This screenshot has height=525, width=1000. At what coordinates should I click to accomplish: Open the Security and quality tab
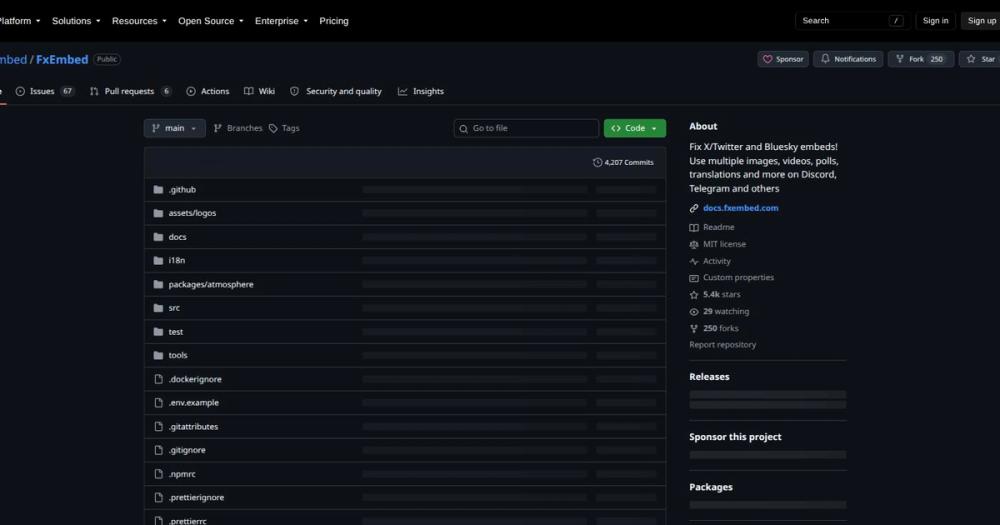[x=335, y=91]
